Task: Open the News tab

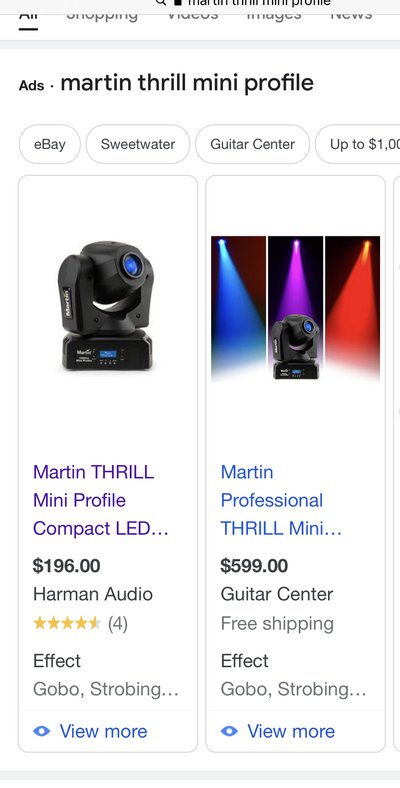Action: pos(351,15)
